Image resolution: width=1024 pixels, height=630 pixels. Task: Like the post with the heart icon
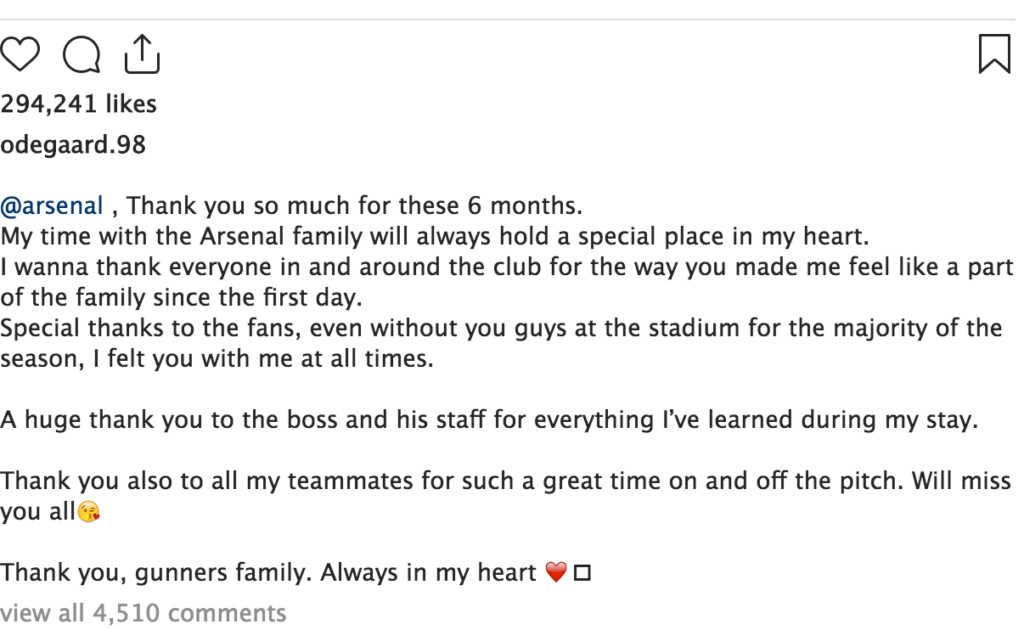tap(20, 54)
